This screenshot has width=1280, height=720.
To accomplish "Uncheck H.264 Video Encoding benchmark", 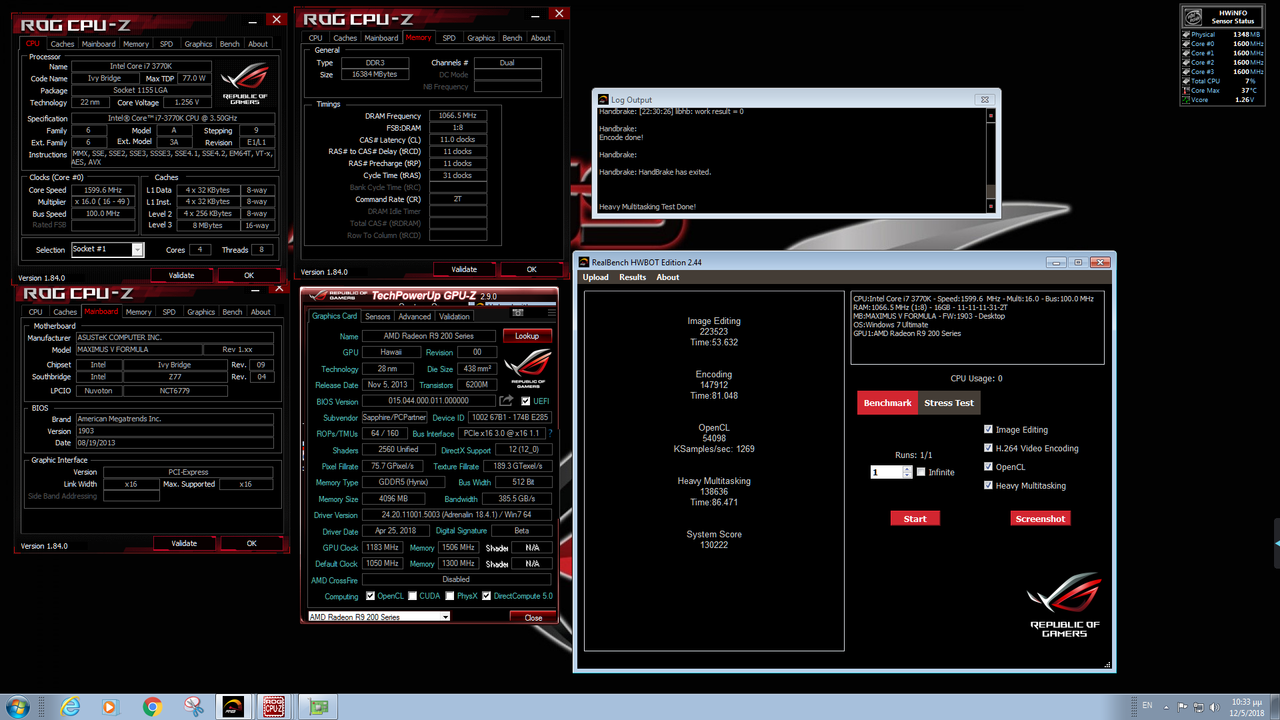I will tap(988, 448).
